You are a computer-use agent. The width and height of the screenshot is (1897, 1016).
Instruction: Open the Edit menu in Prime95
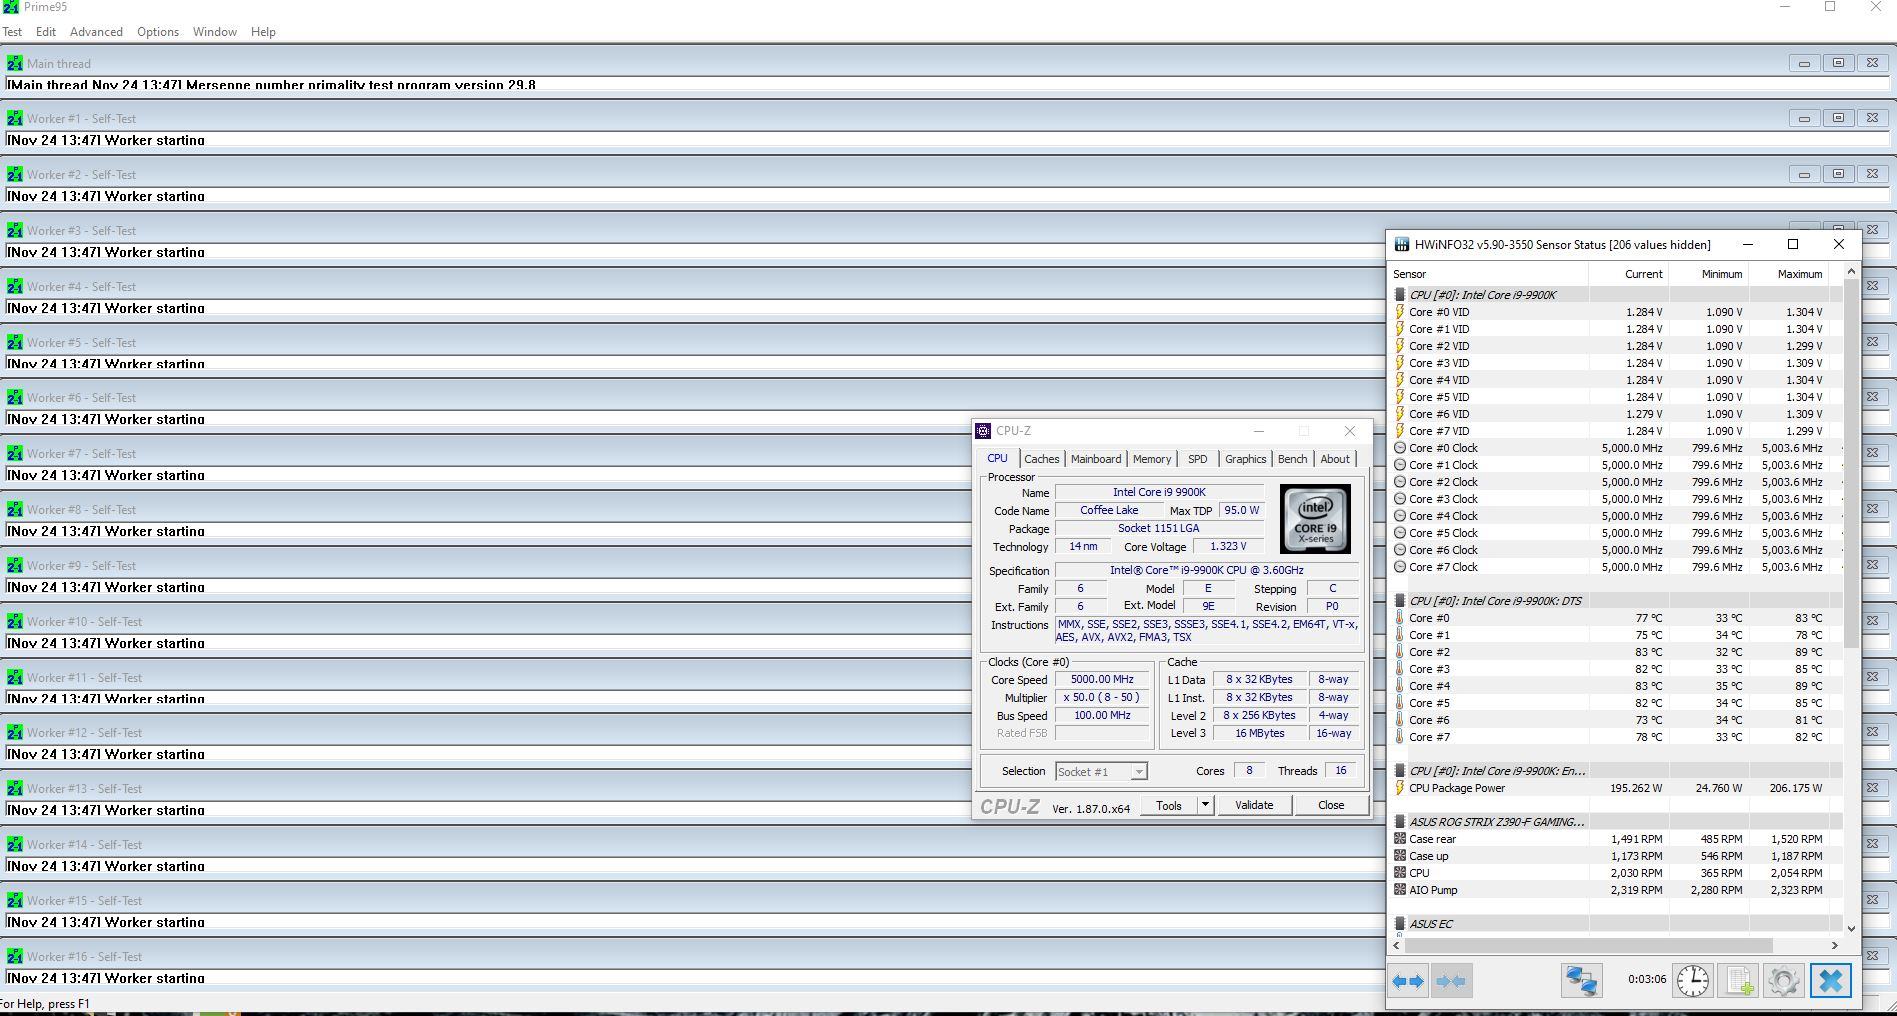pos(46,32)
